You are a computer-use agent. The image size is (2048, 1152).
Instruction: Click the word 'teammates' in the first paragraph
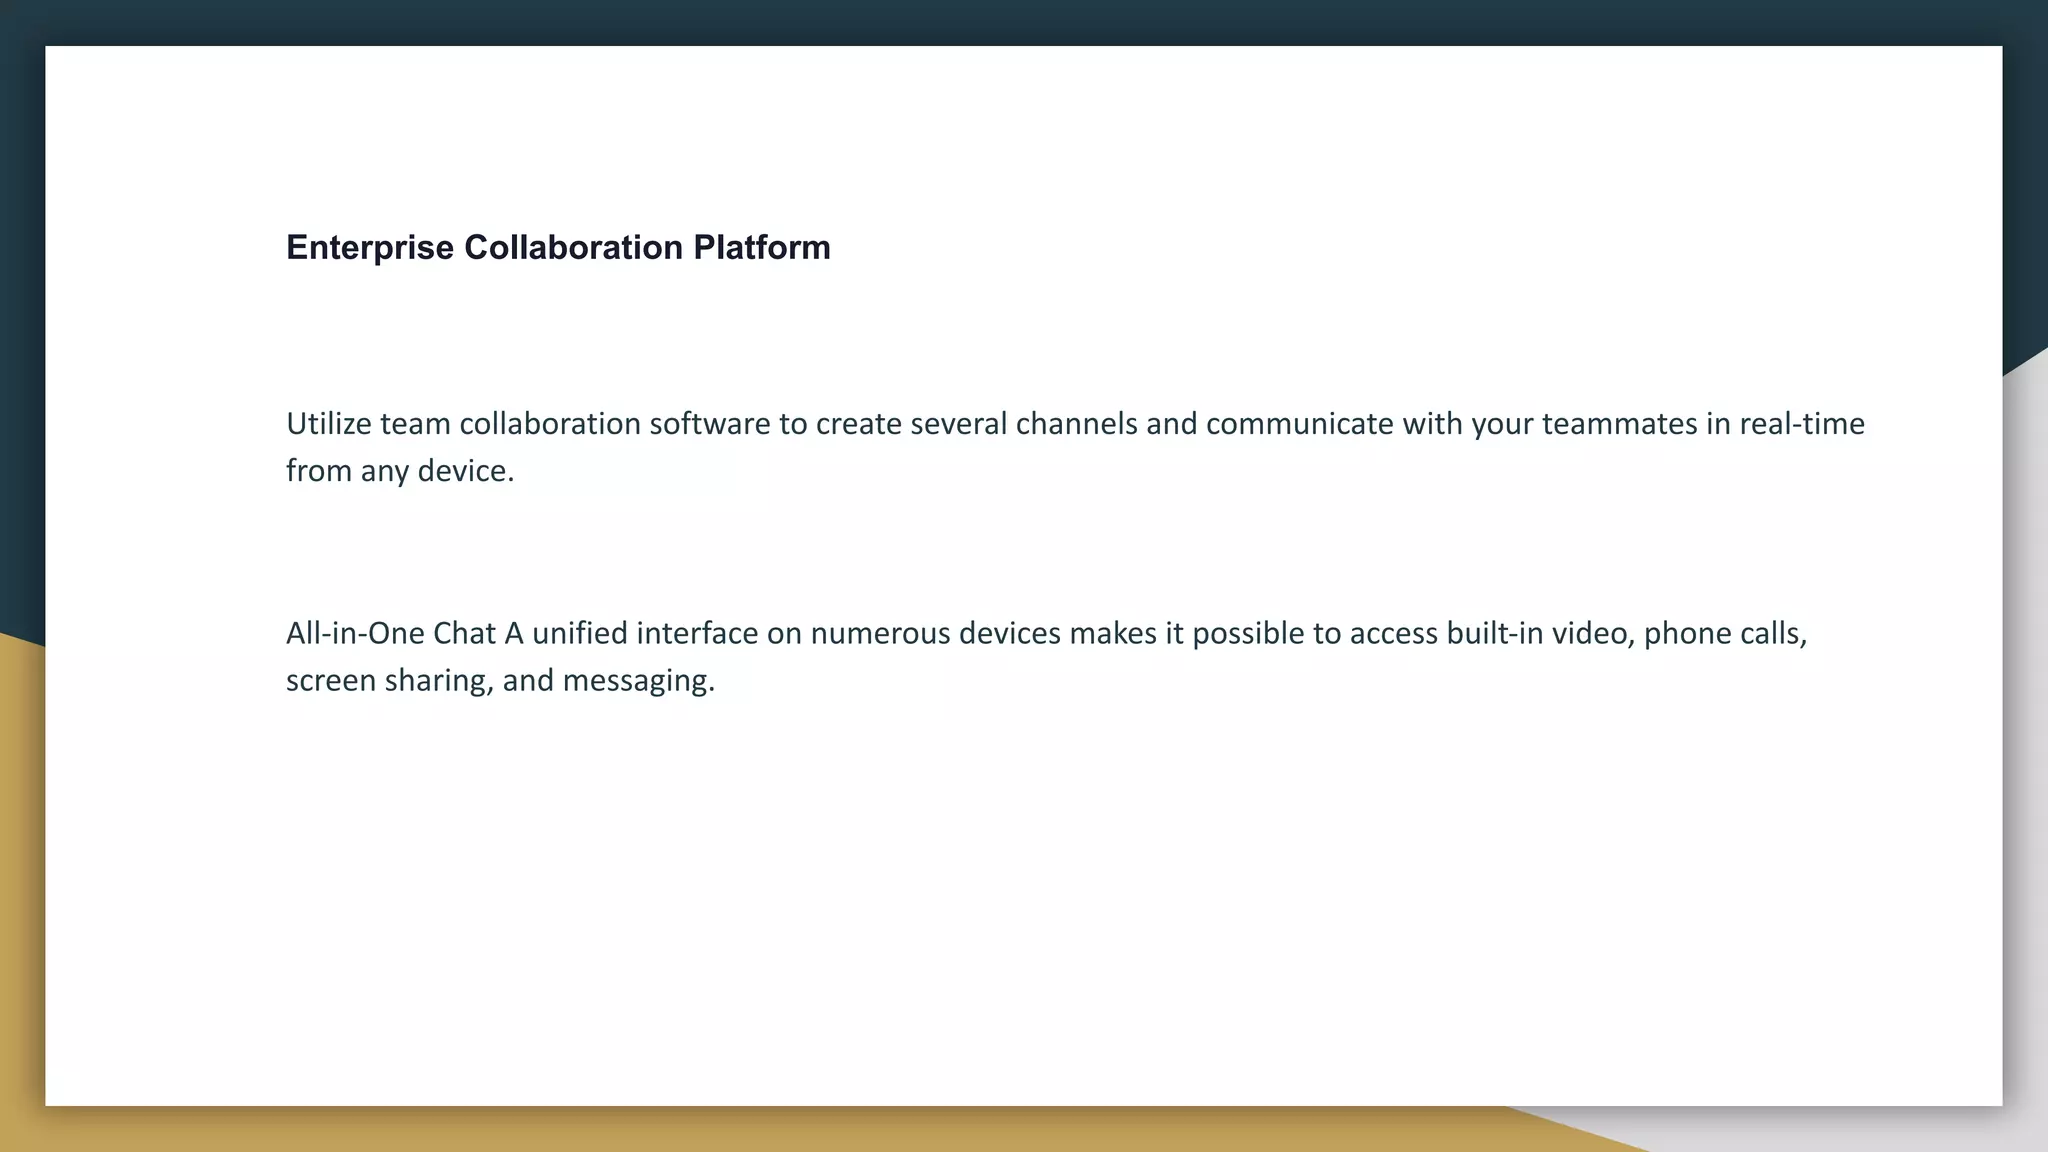tap(1619, 424)
